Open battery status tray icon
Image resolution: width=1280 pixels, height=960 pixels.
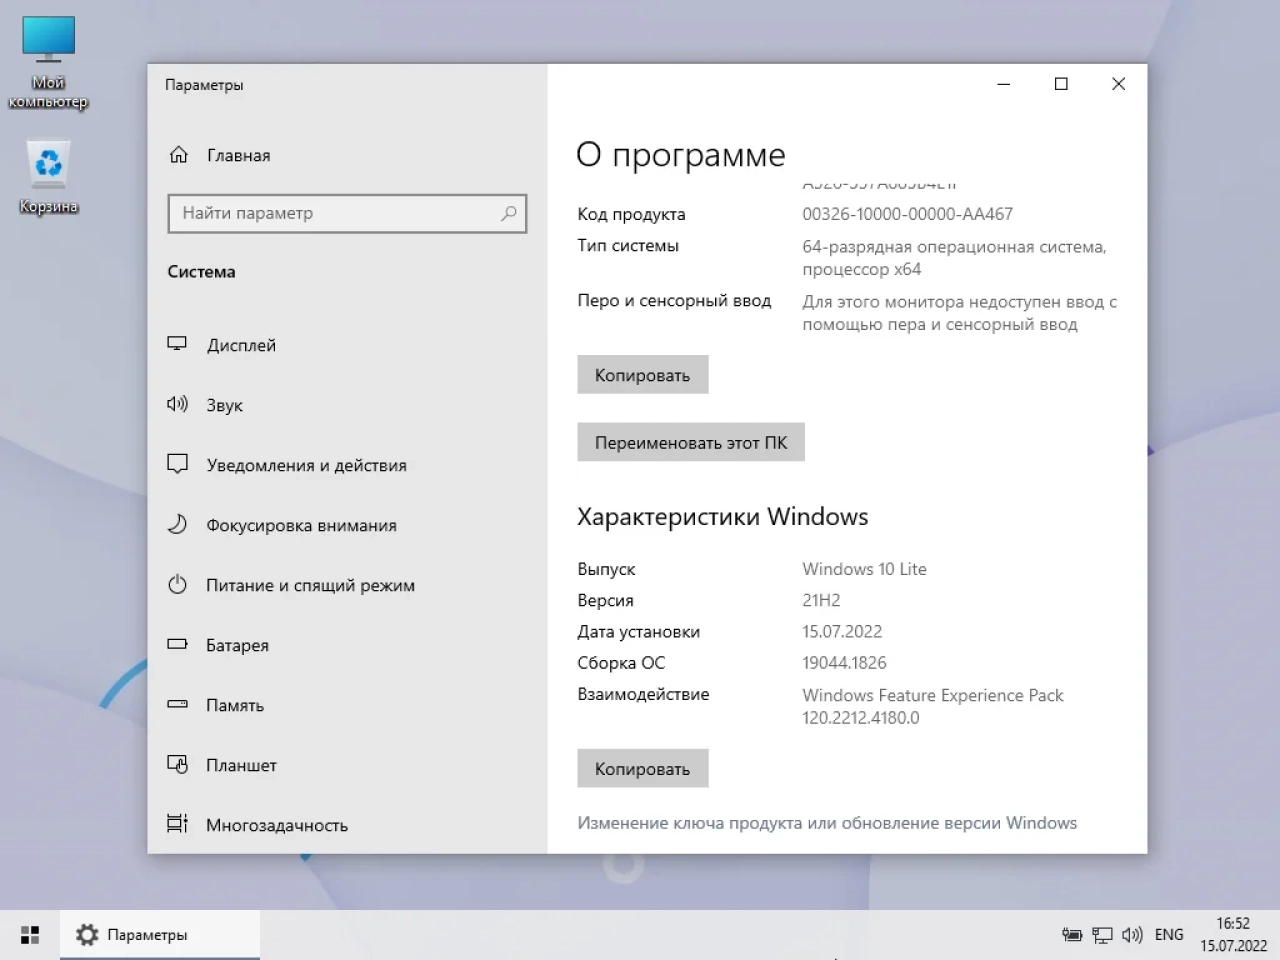(x=1072, y=935)
